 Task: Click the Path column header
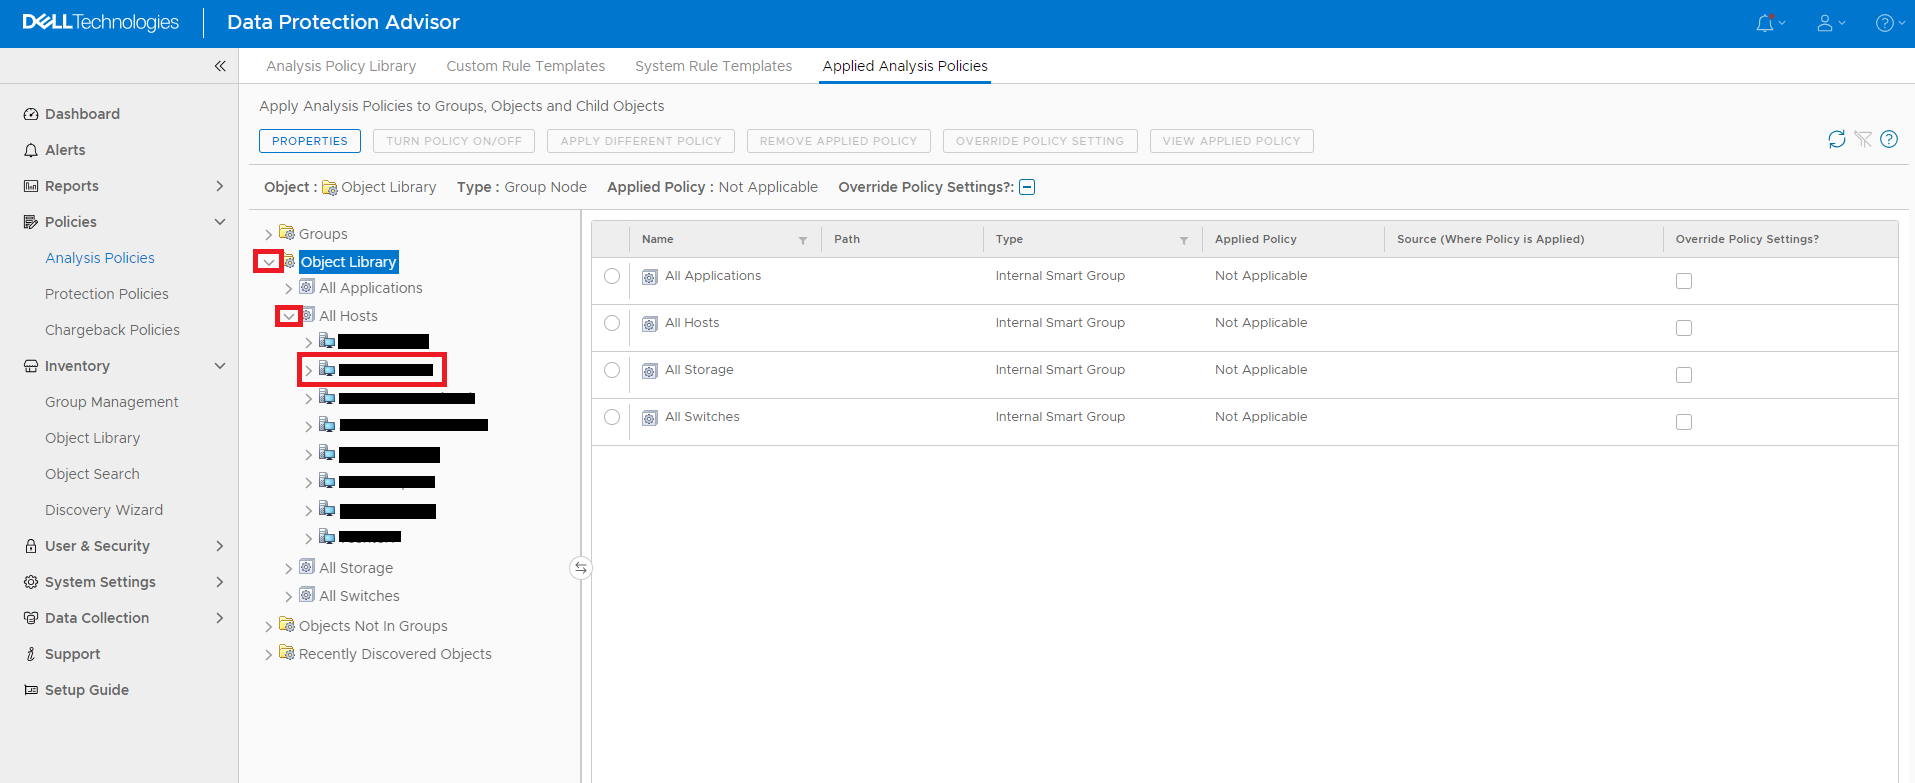click(847, 239)
